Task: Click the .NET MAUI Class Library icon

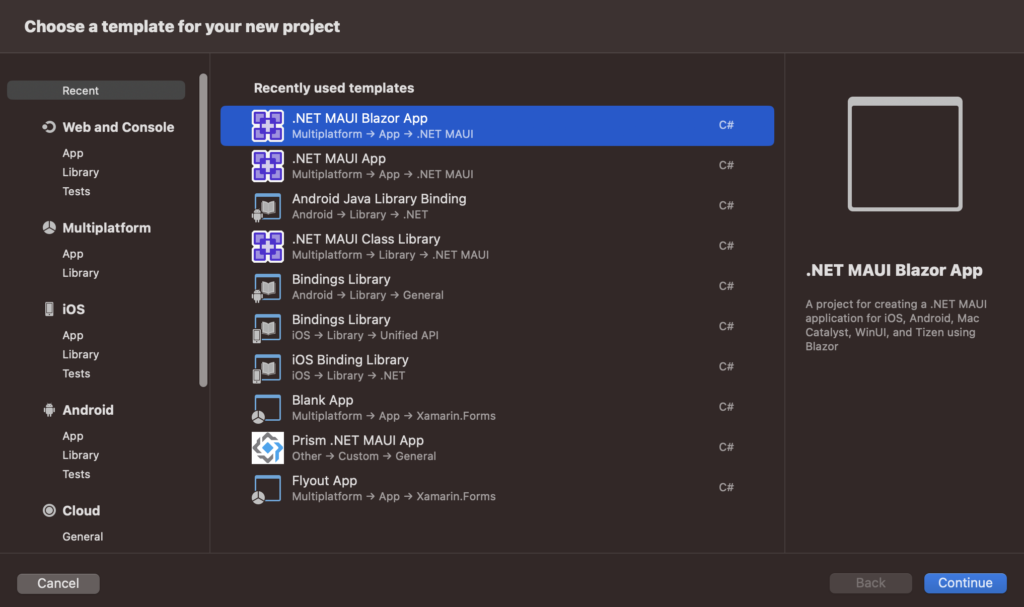Action: pyautogui.click(x=267, y=246)
